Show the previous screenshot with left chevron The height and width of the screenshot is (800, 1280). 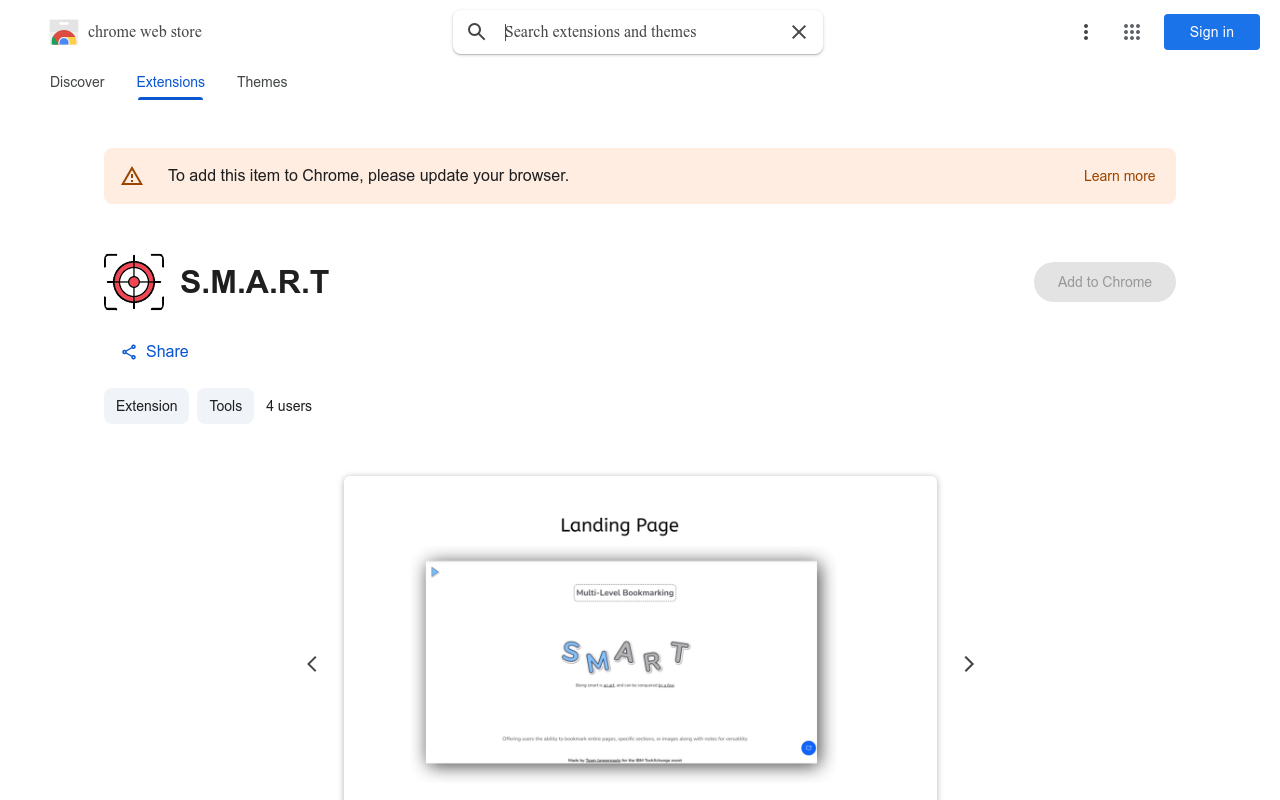point(312,664)
